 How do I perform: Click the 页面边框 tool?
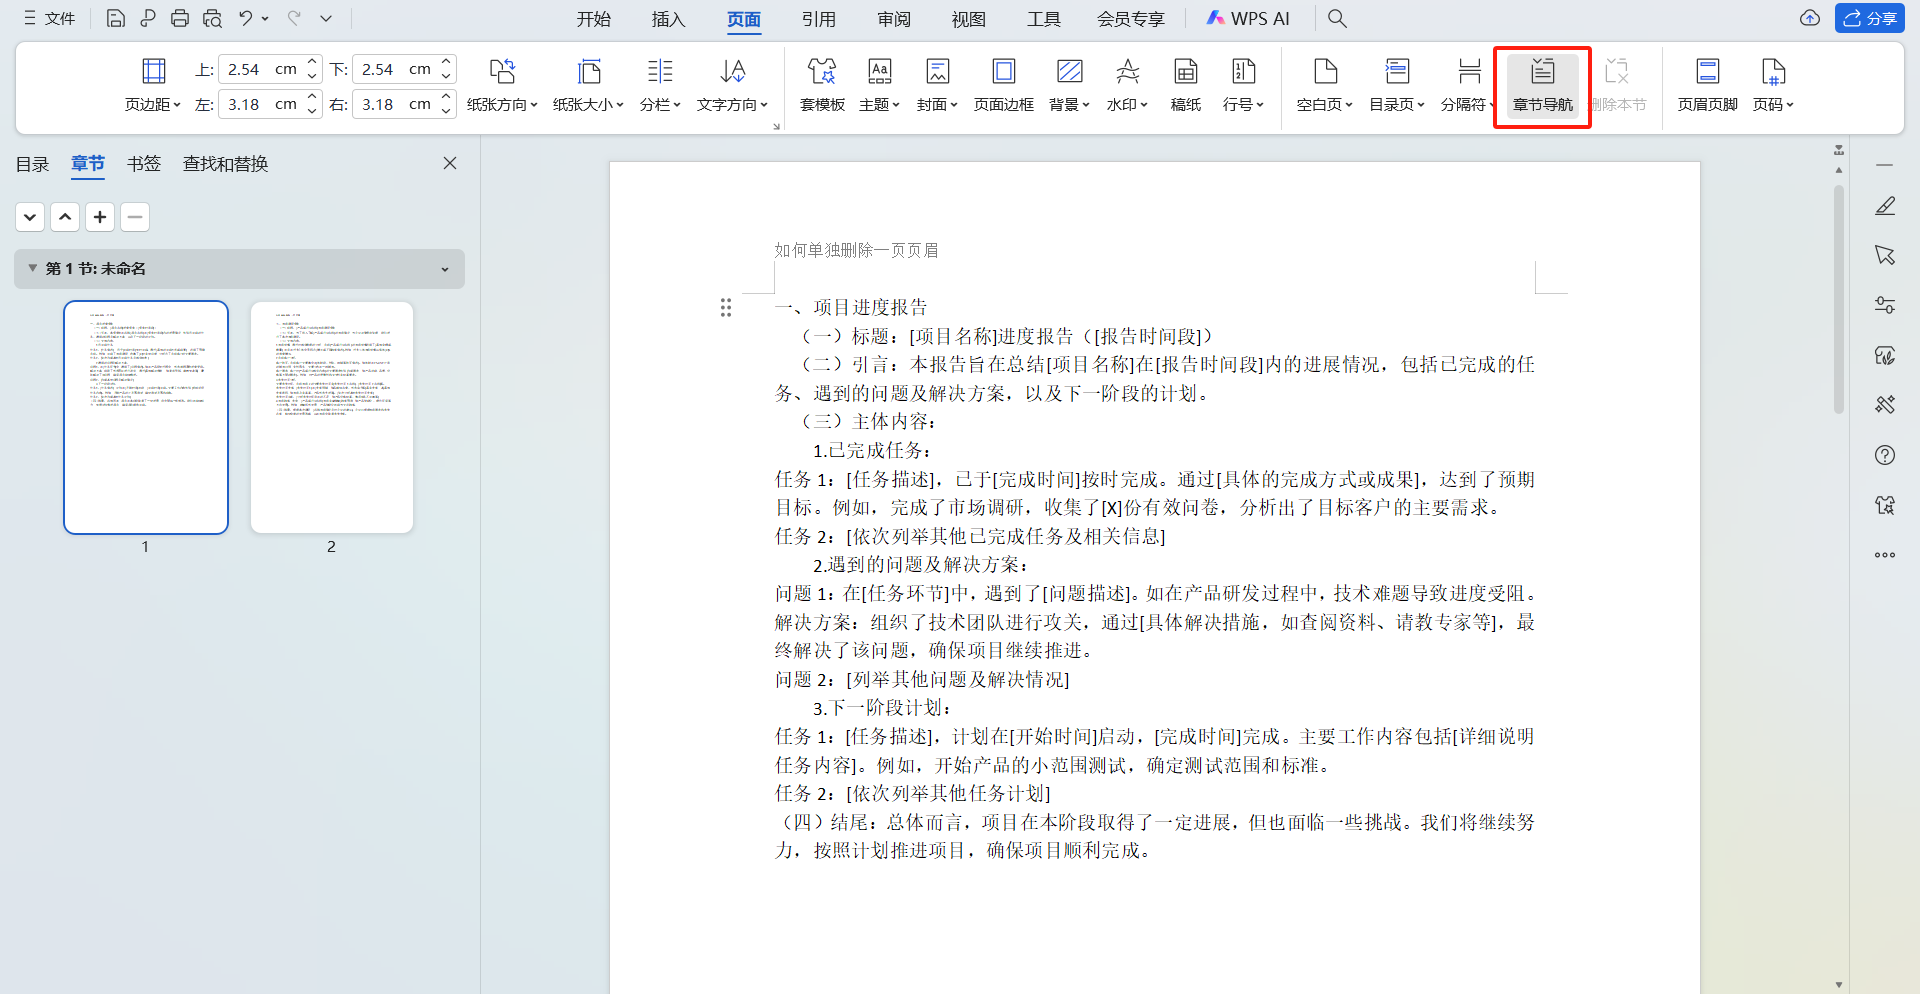pos(1003,85)
